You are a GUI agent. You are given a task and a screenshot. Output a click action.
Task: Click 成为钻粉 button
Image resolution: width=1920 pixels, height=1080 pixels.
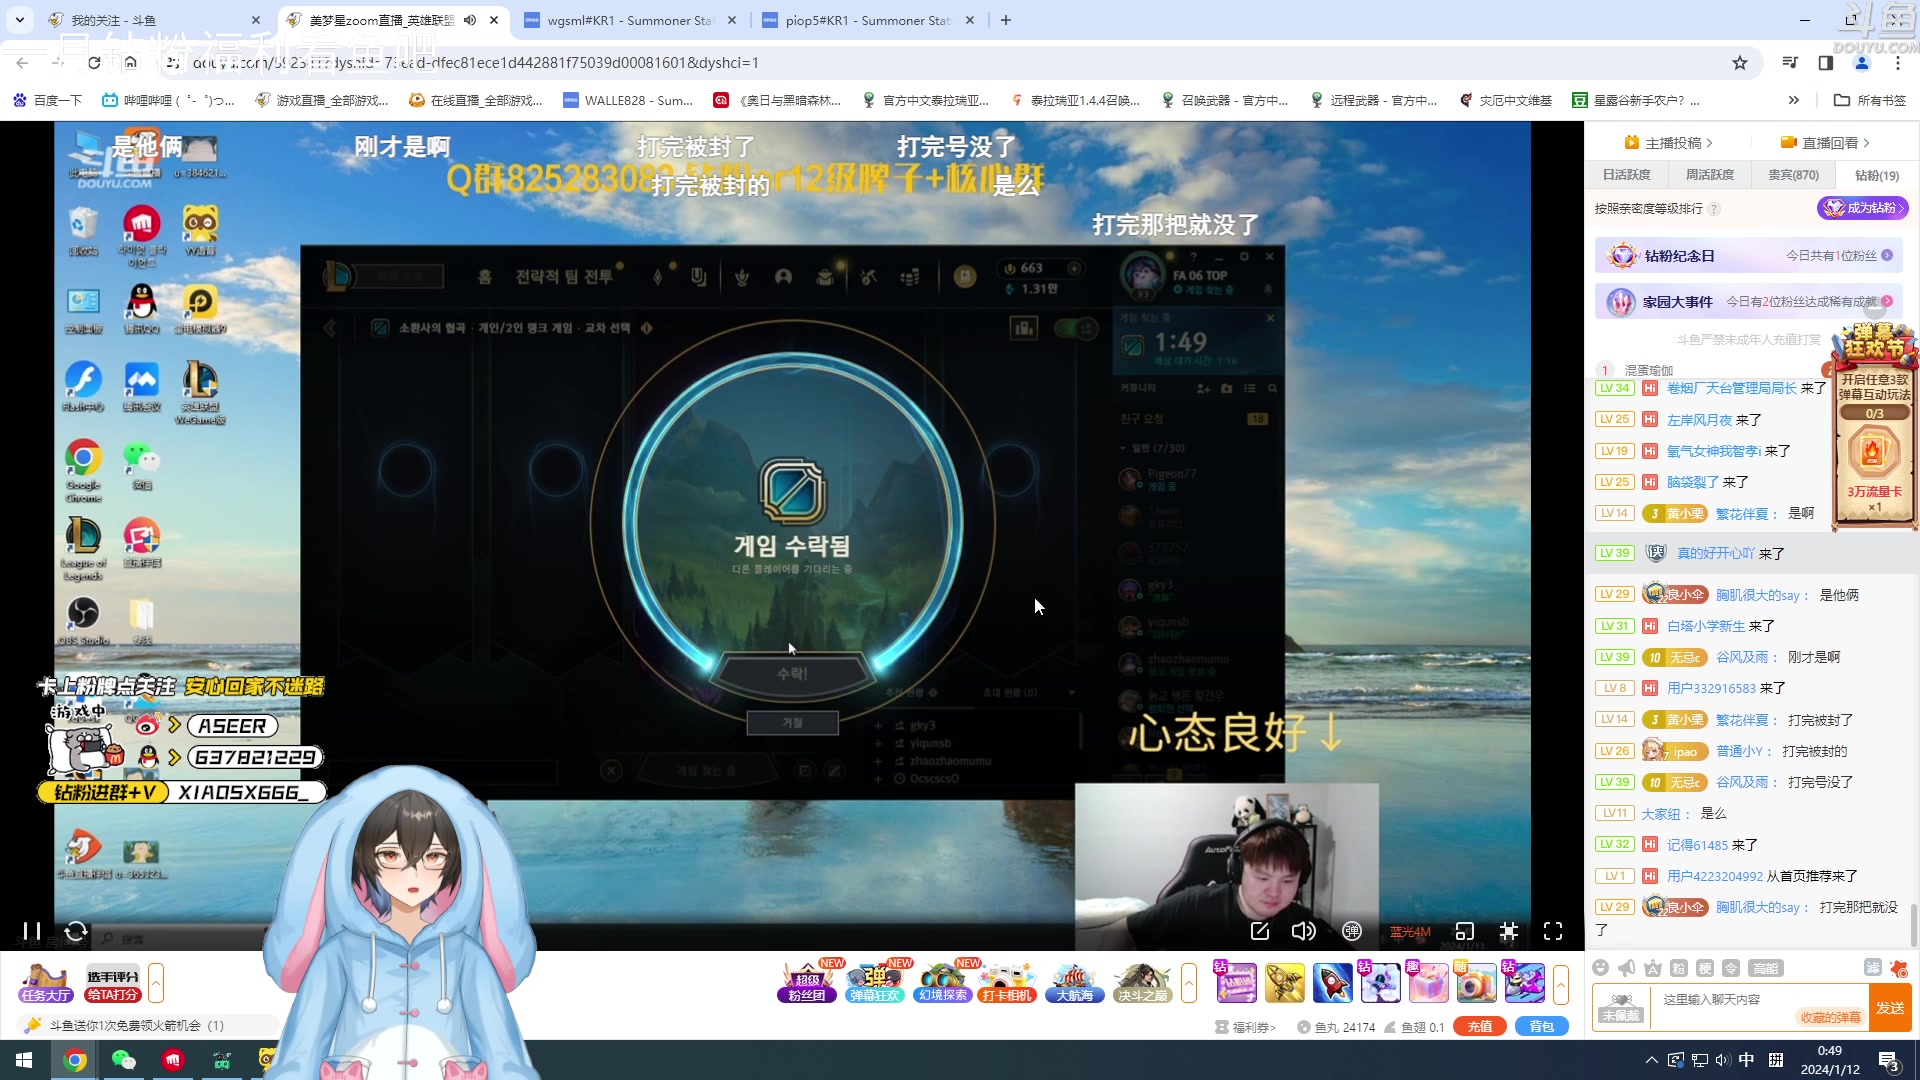(1863, 208)
